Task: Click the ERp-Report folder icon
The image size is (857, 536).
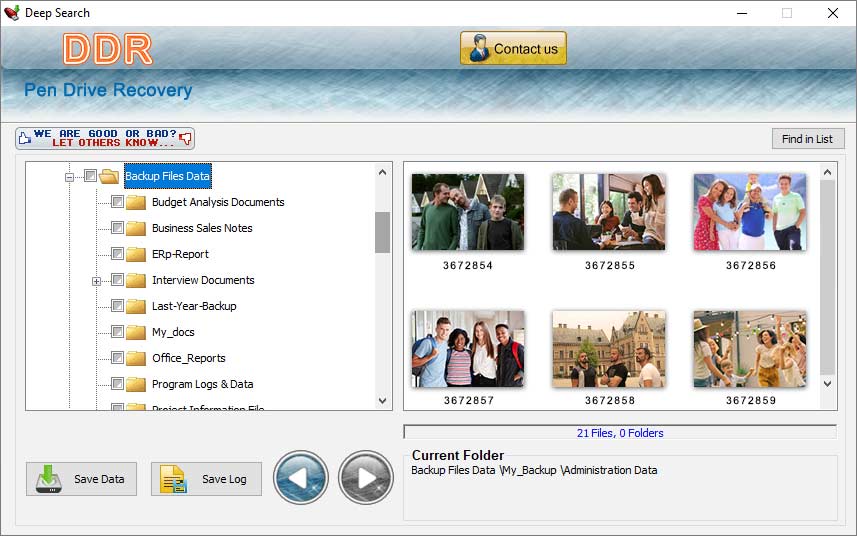Action: (x=136, y=254)
